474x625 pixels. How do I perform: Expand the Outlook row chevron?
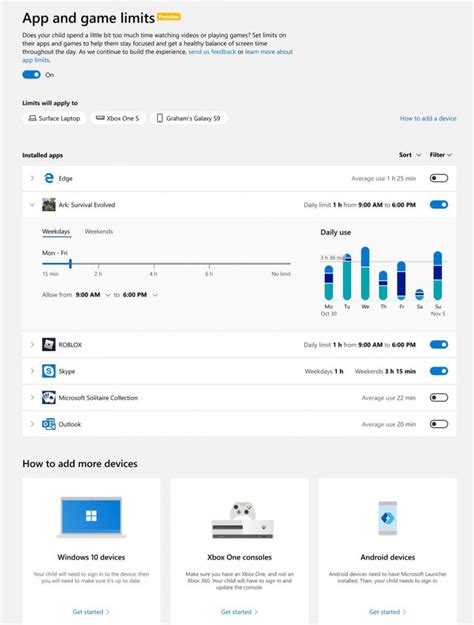point(32,424)
